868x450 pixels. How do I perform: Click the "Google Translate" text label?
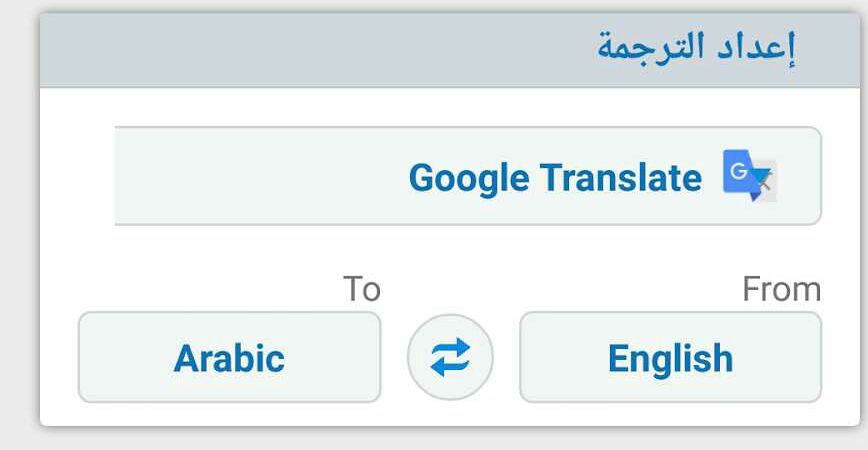(x=555, y=178)
